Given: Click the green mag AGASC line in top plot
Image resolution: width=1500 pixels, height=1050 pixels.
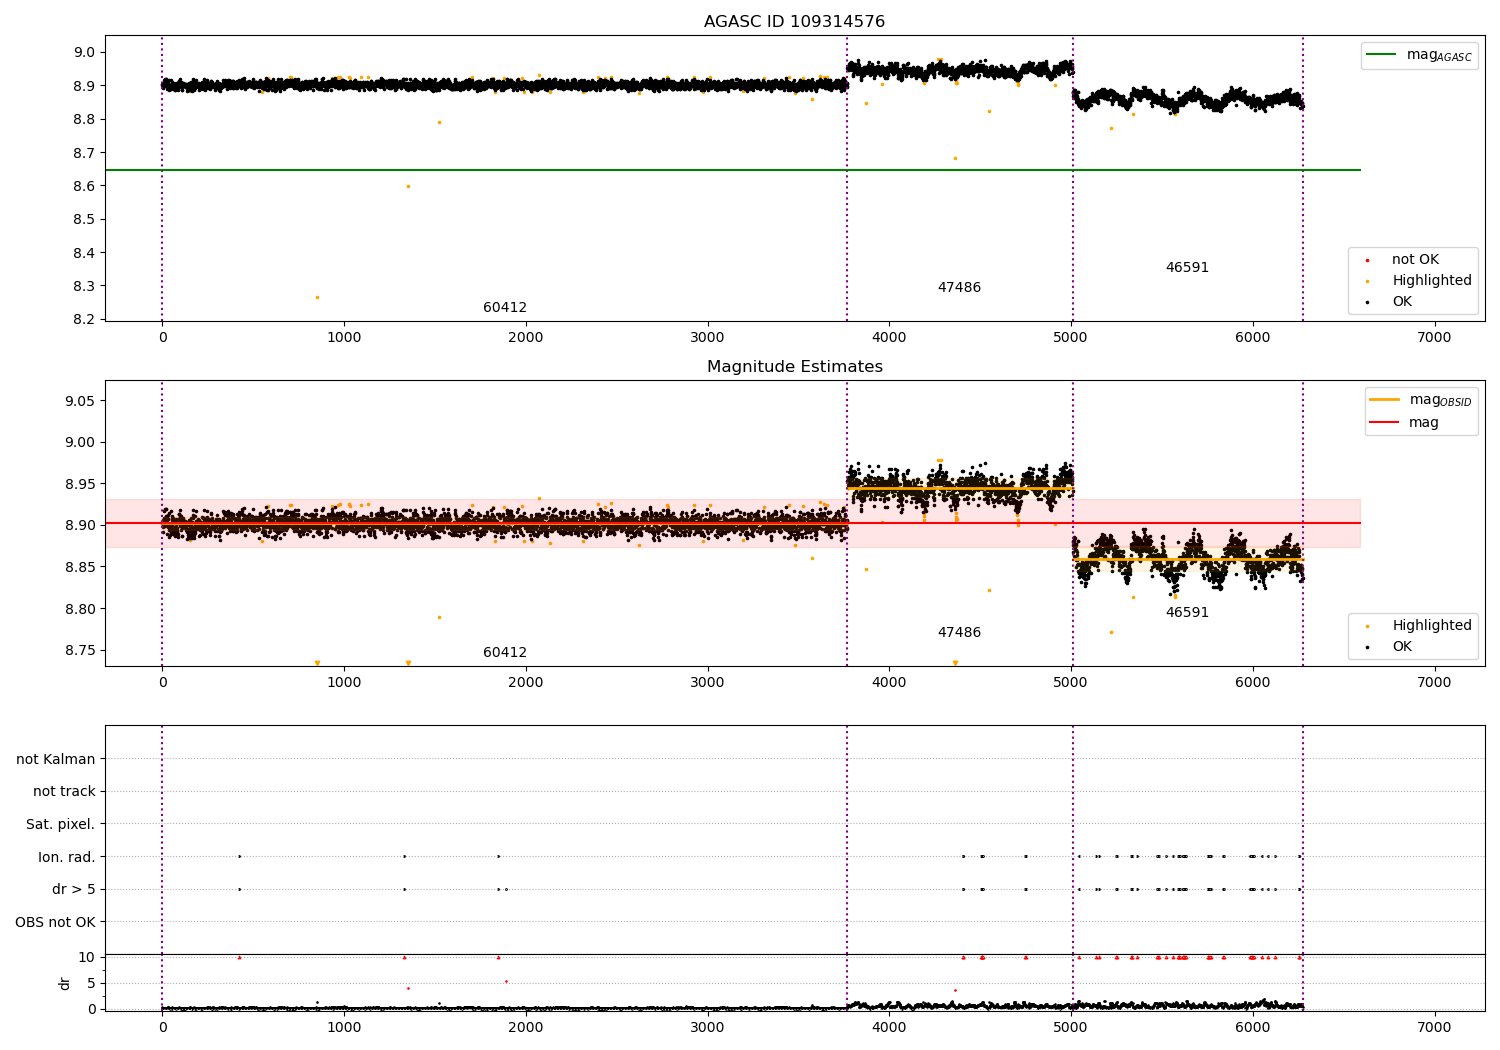Looking at the screenshot, I should (x=732, y=170).
